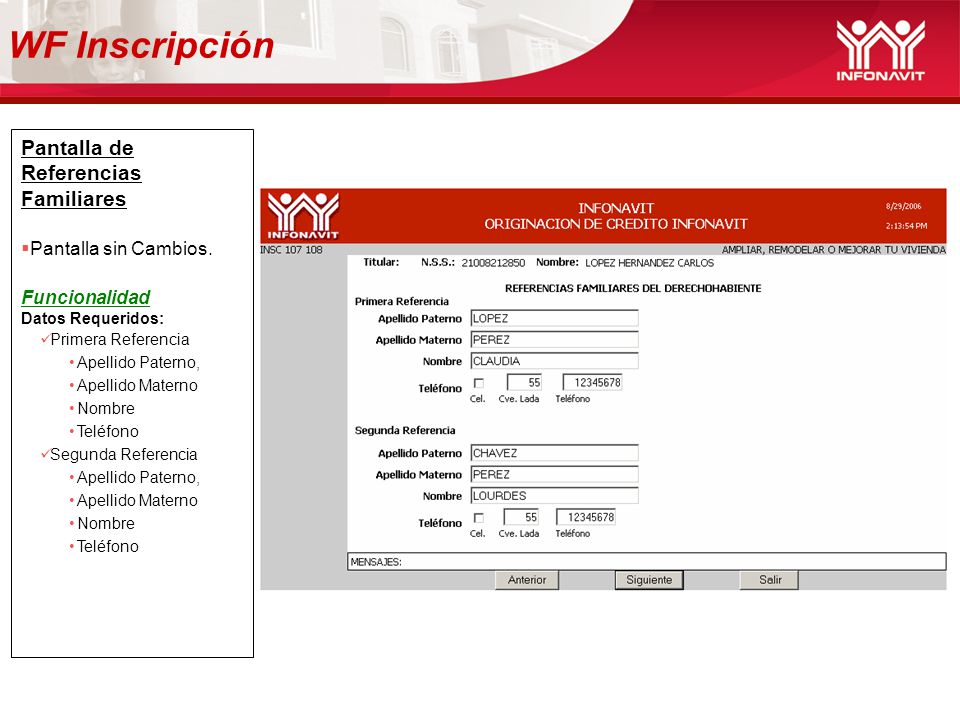This screenshot has width=960, height=720.
Task: Click the first reference Cve. Lada field
Action: (524, 383)
